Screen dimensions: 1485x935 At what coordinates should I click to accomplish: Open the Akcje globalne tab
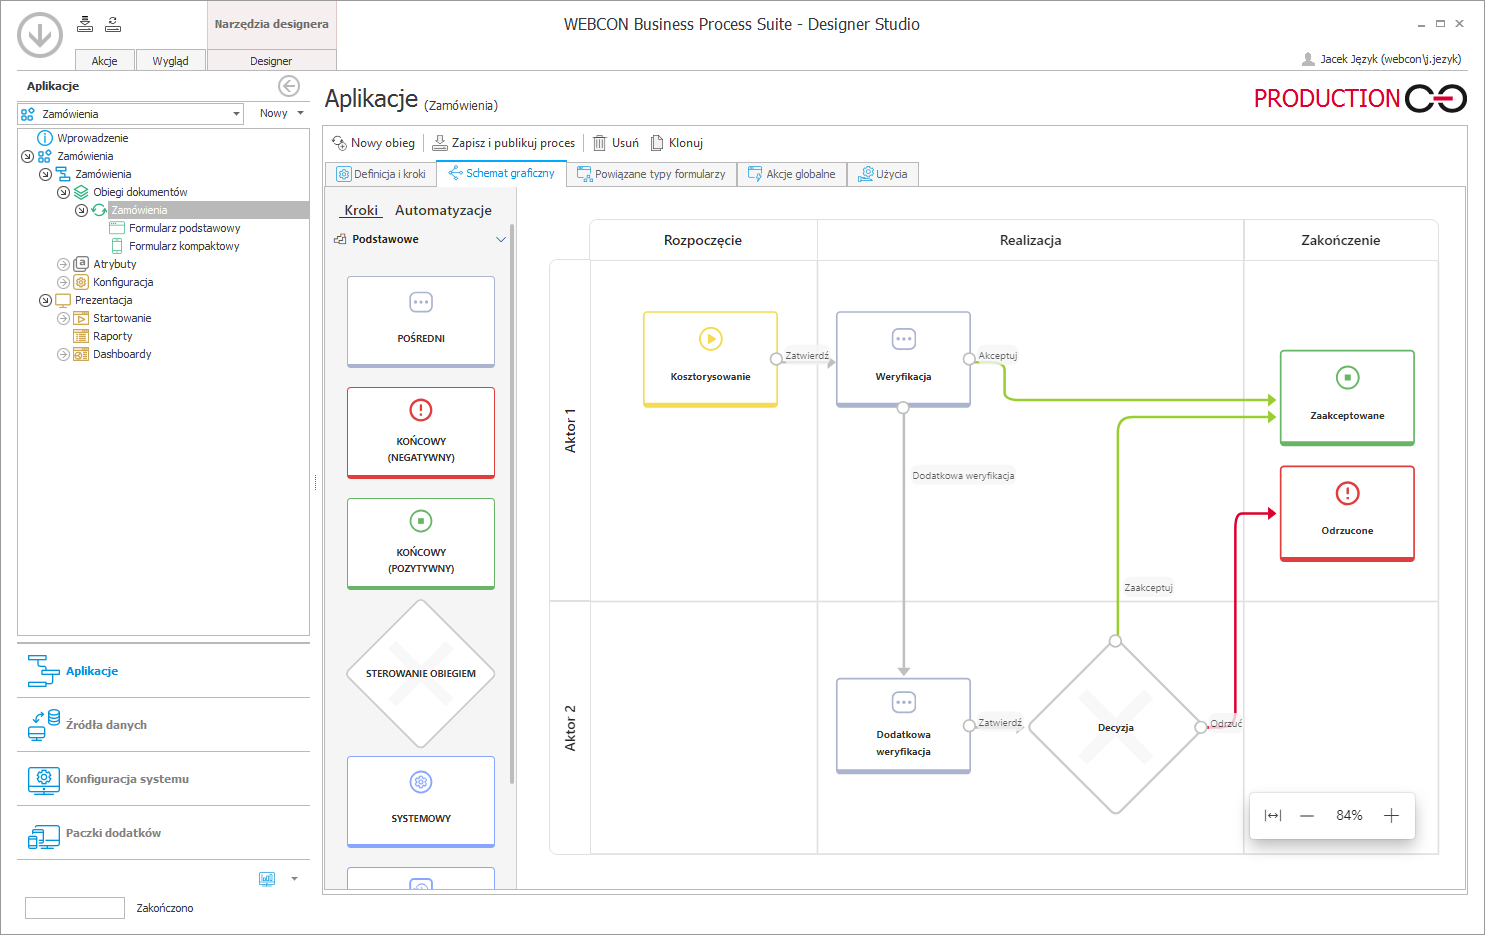point(792,174)
